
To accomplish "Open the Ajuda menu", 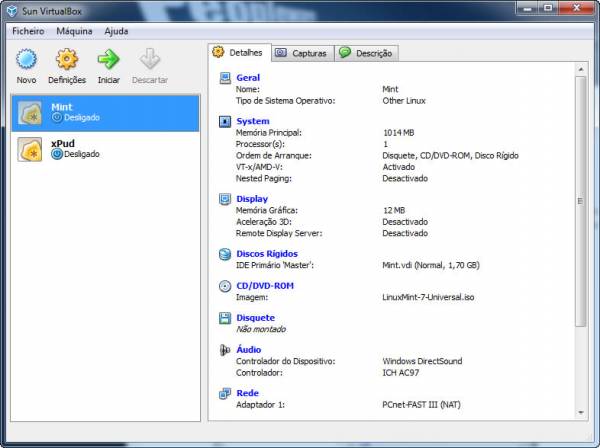I will [x=116, y=31].
